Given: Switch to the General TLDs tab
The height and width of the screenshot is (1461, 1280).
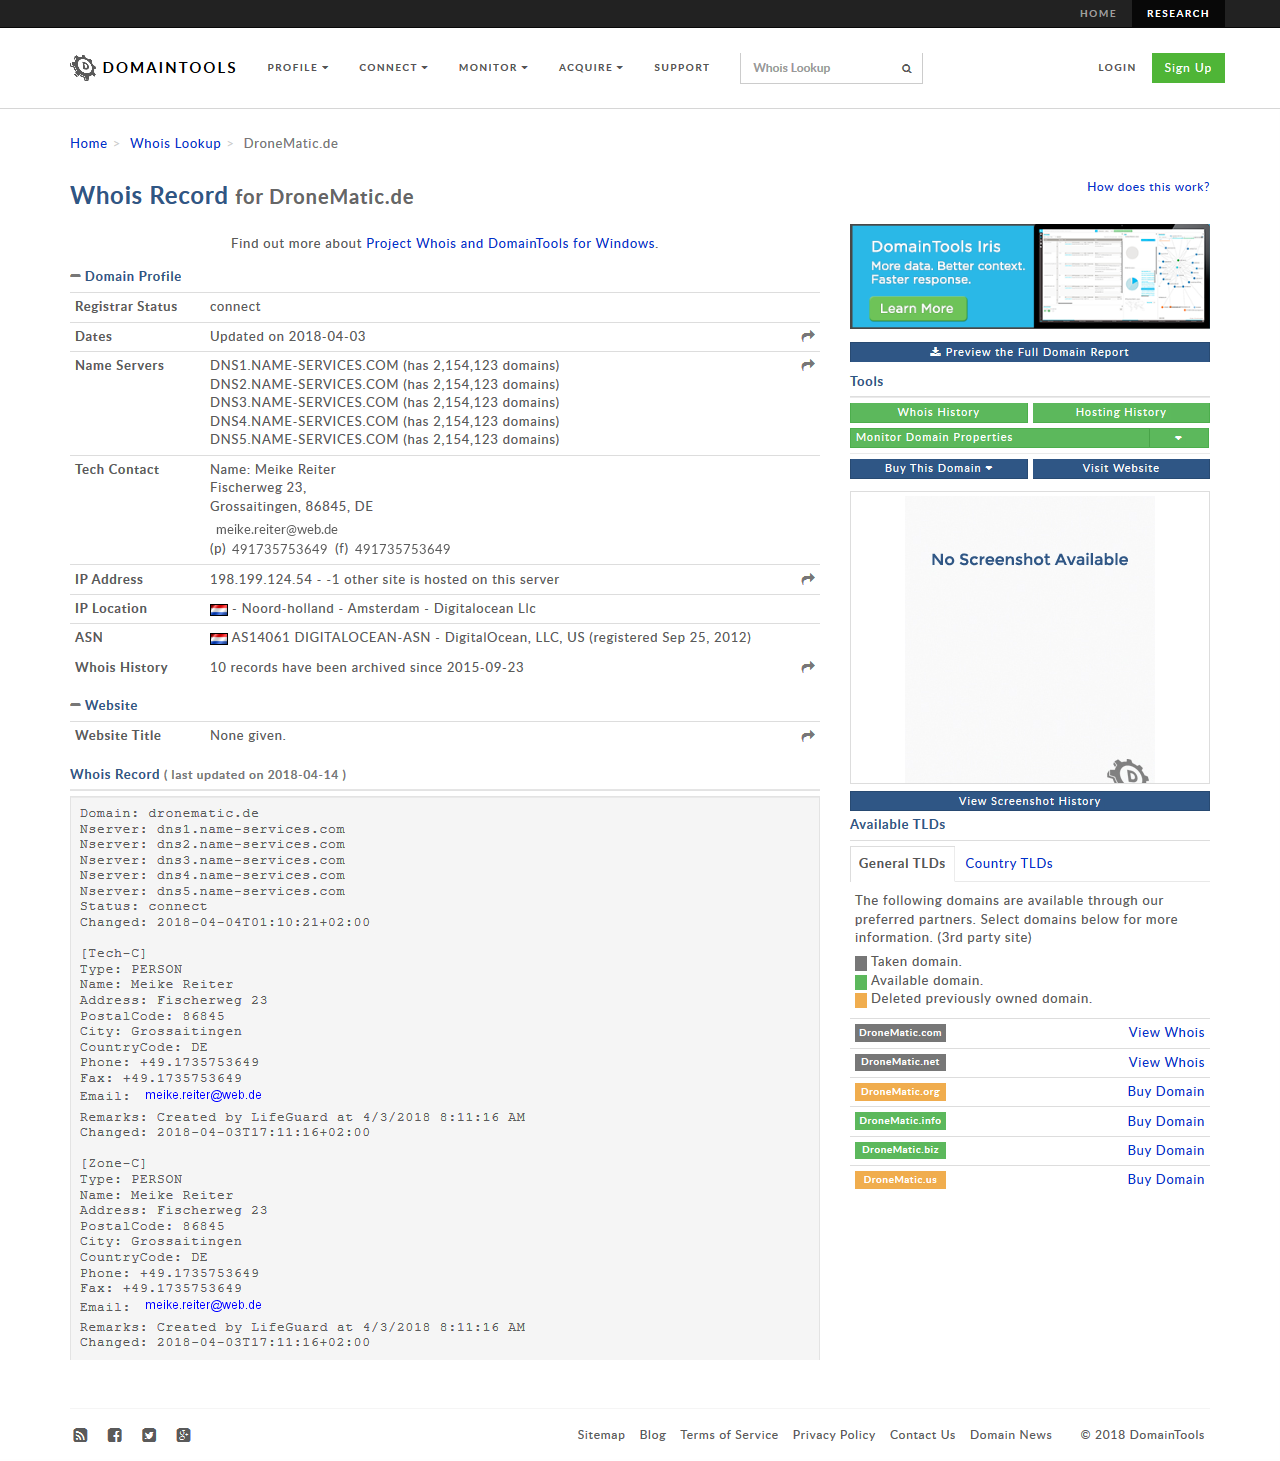Looking at the screenshot, I should pos(902,863).
